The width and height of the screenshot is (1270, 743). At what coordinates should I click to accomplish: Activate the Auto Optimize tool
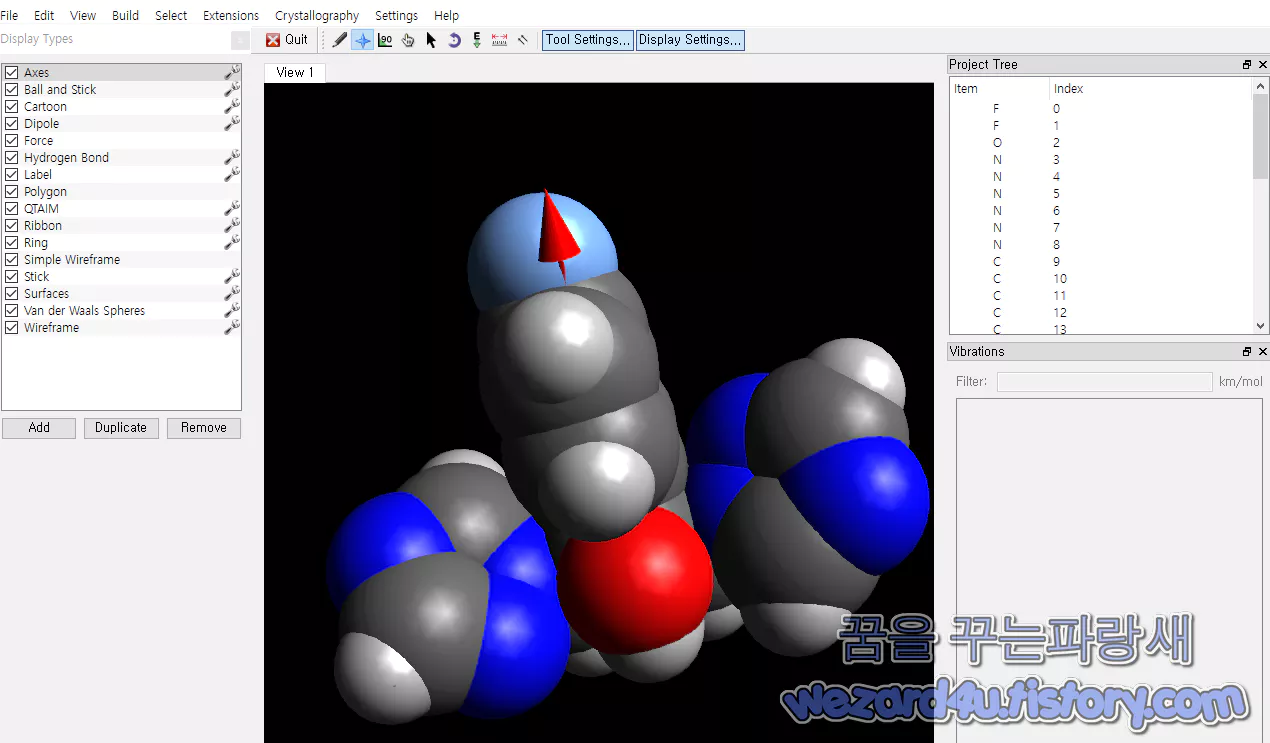point(476,40)
